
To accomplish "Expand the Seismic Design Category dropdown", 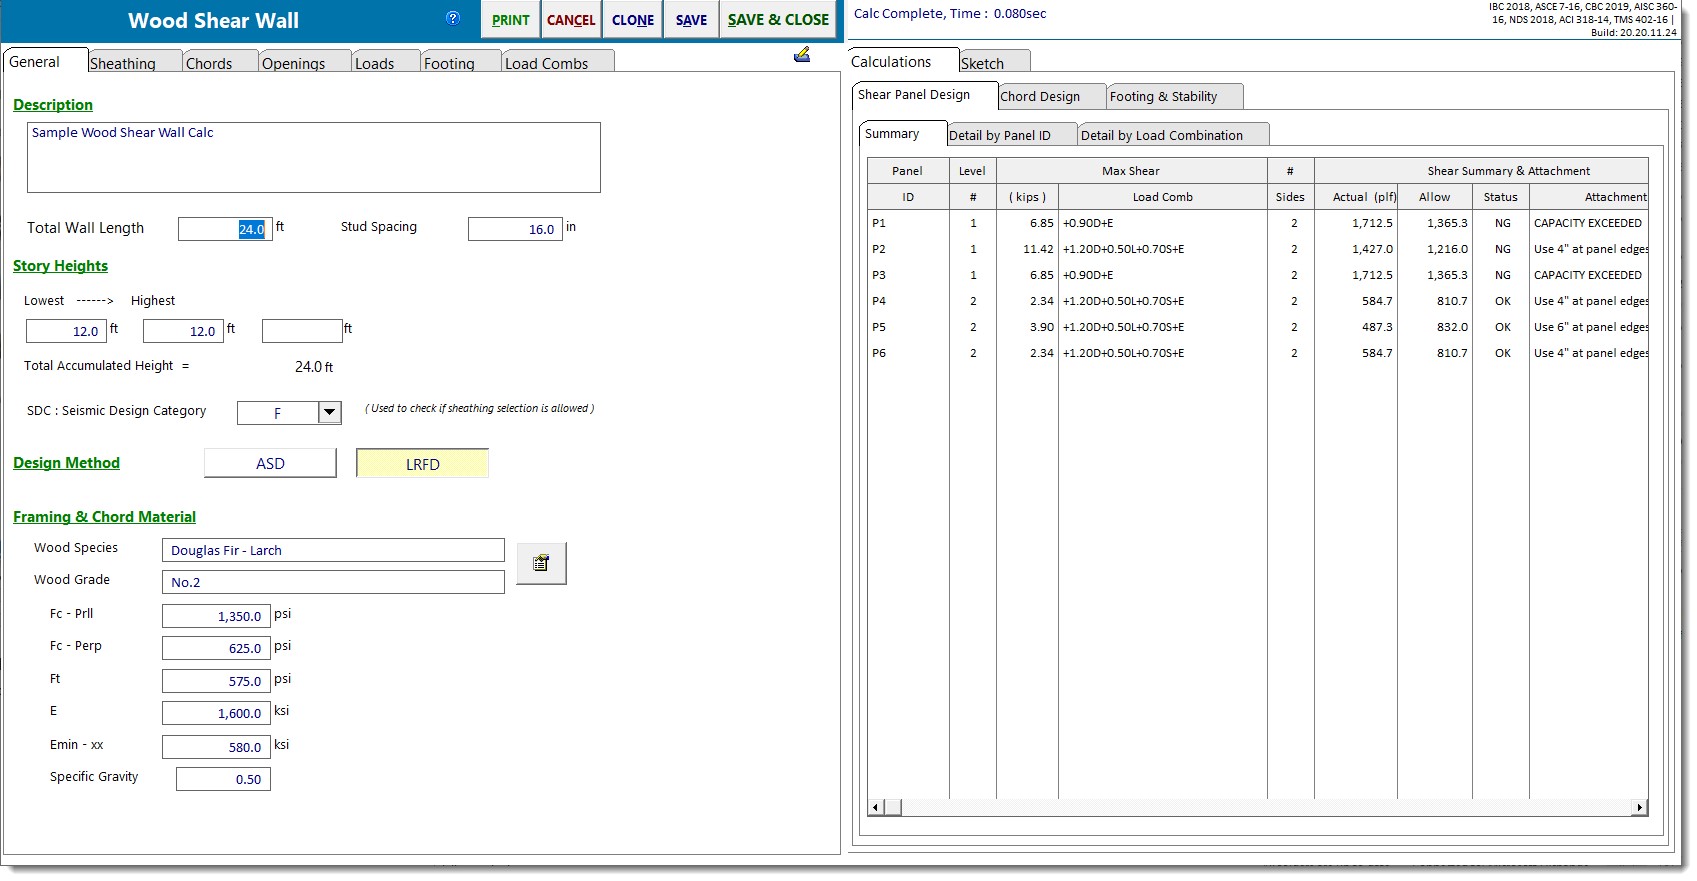I will pos(329,412).
